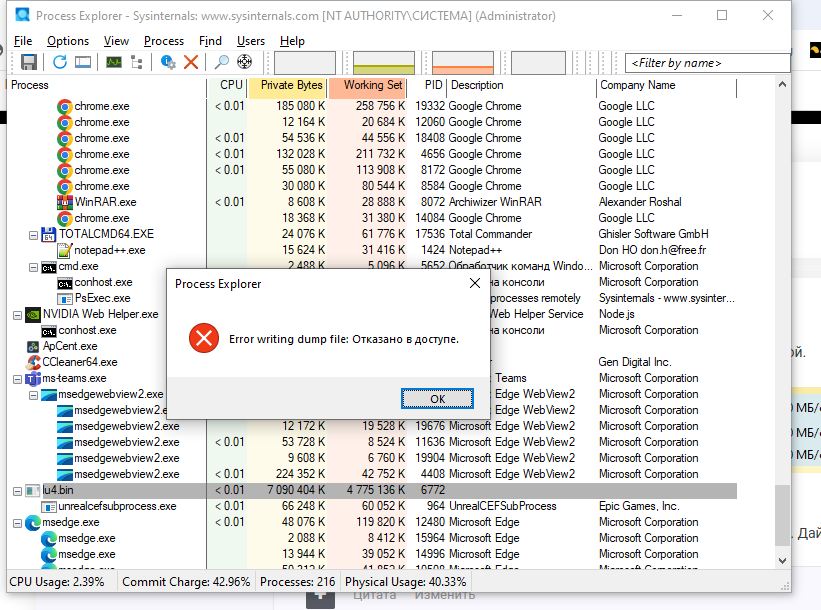This screenshot has width=821, height=610.
Task: Sort by the CPU column header
Action: [x=227, y=85]
